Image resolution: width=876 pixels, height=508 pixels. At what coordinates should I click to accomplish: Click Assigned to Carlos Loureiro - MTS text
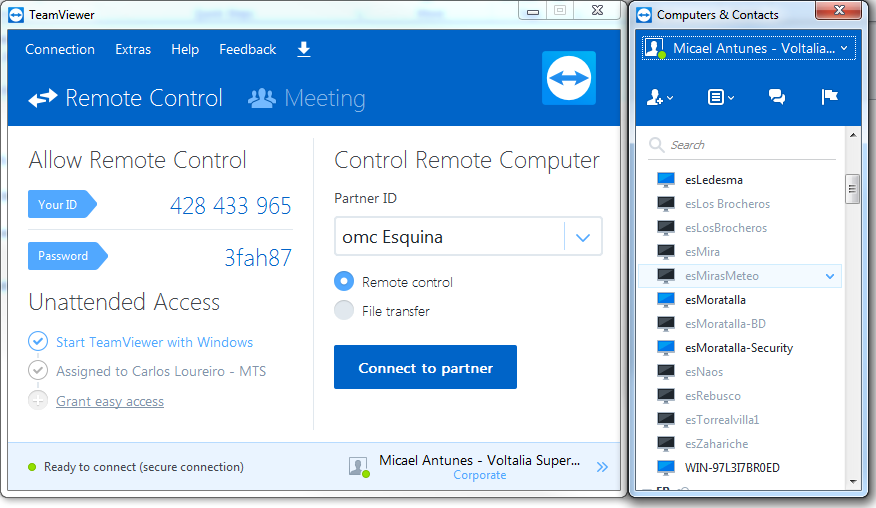[161, 371]
